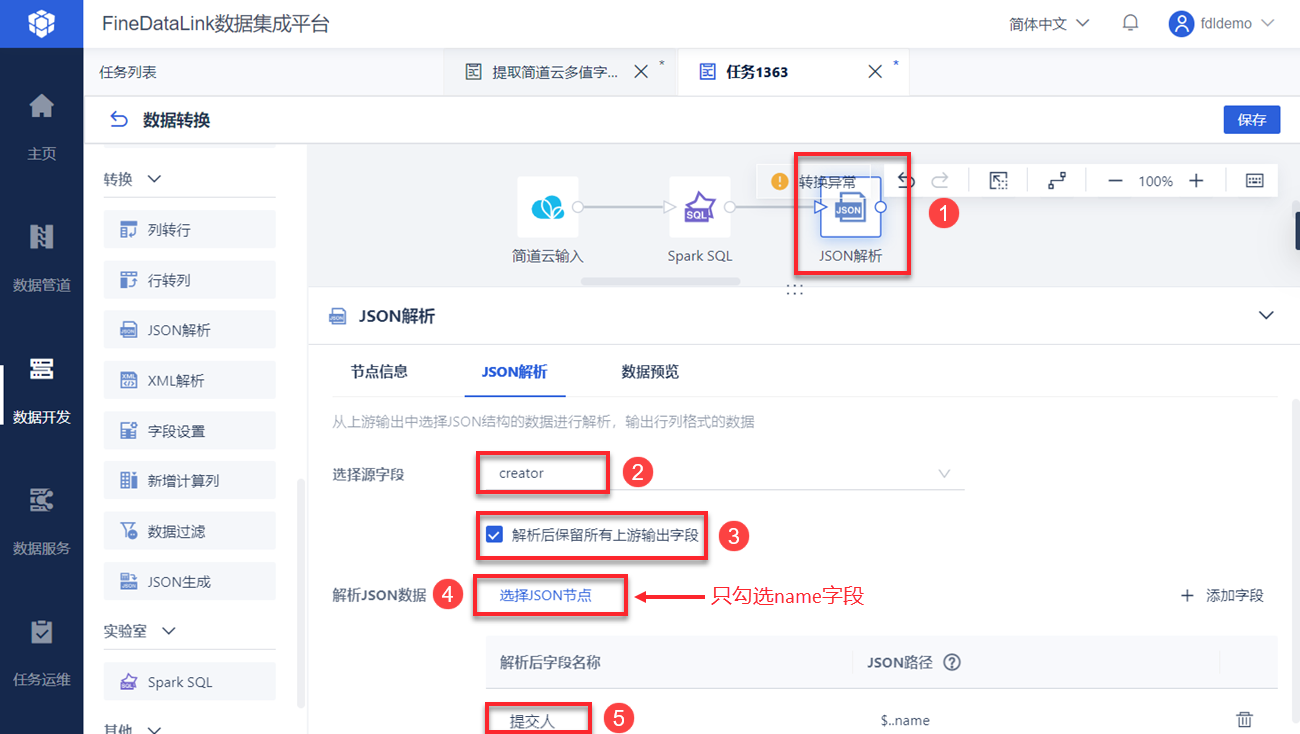Click the undo icon in canvas toolbar
This screenshot has height=734, width=1300.
click(x=906, y=181)
